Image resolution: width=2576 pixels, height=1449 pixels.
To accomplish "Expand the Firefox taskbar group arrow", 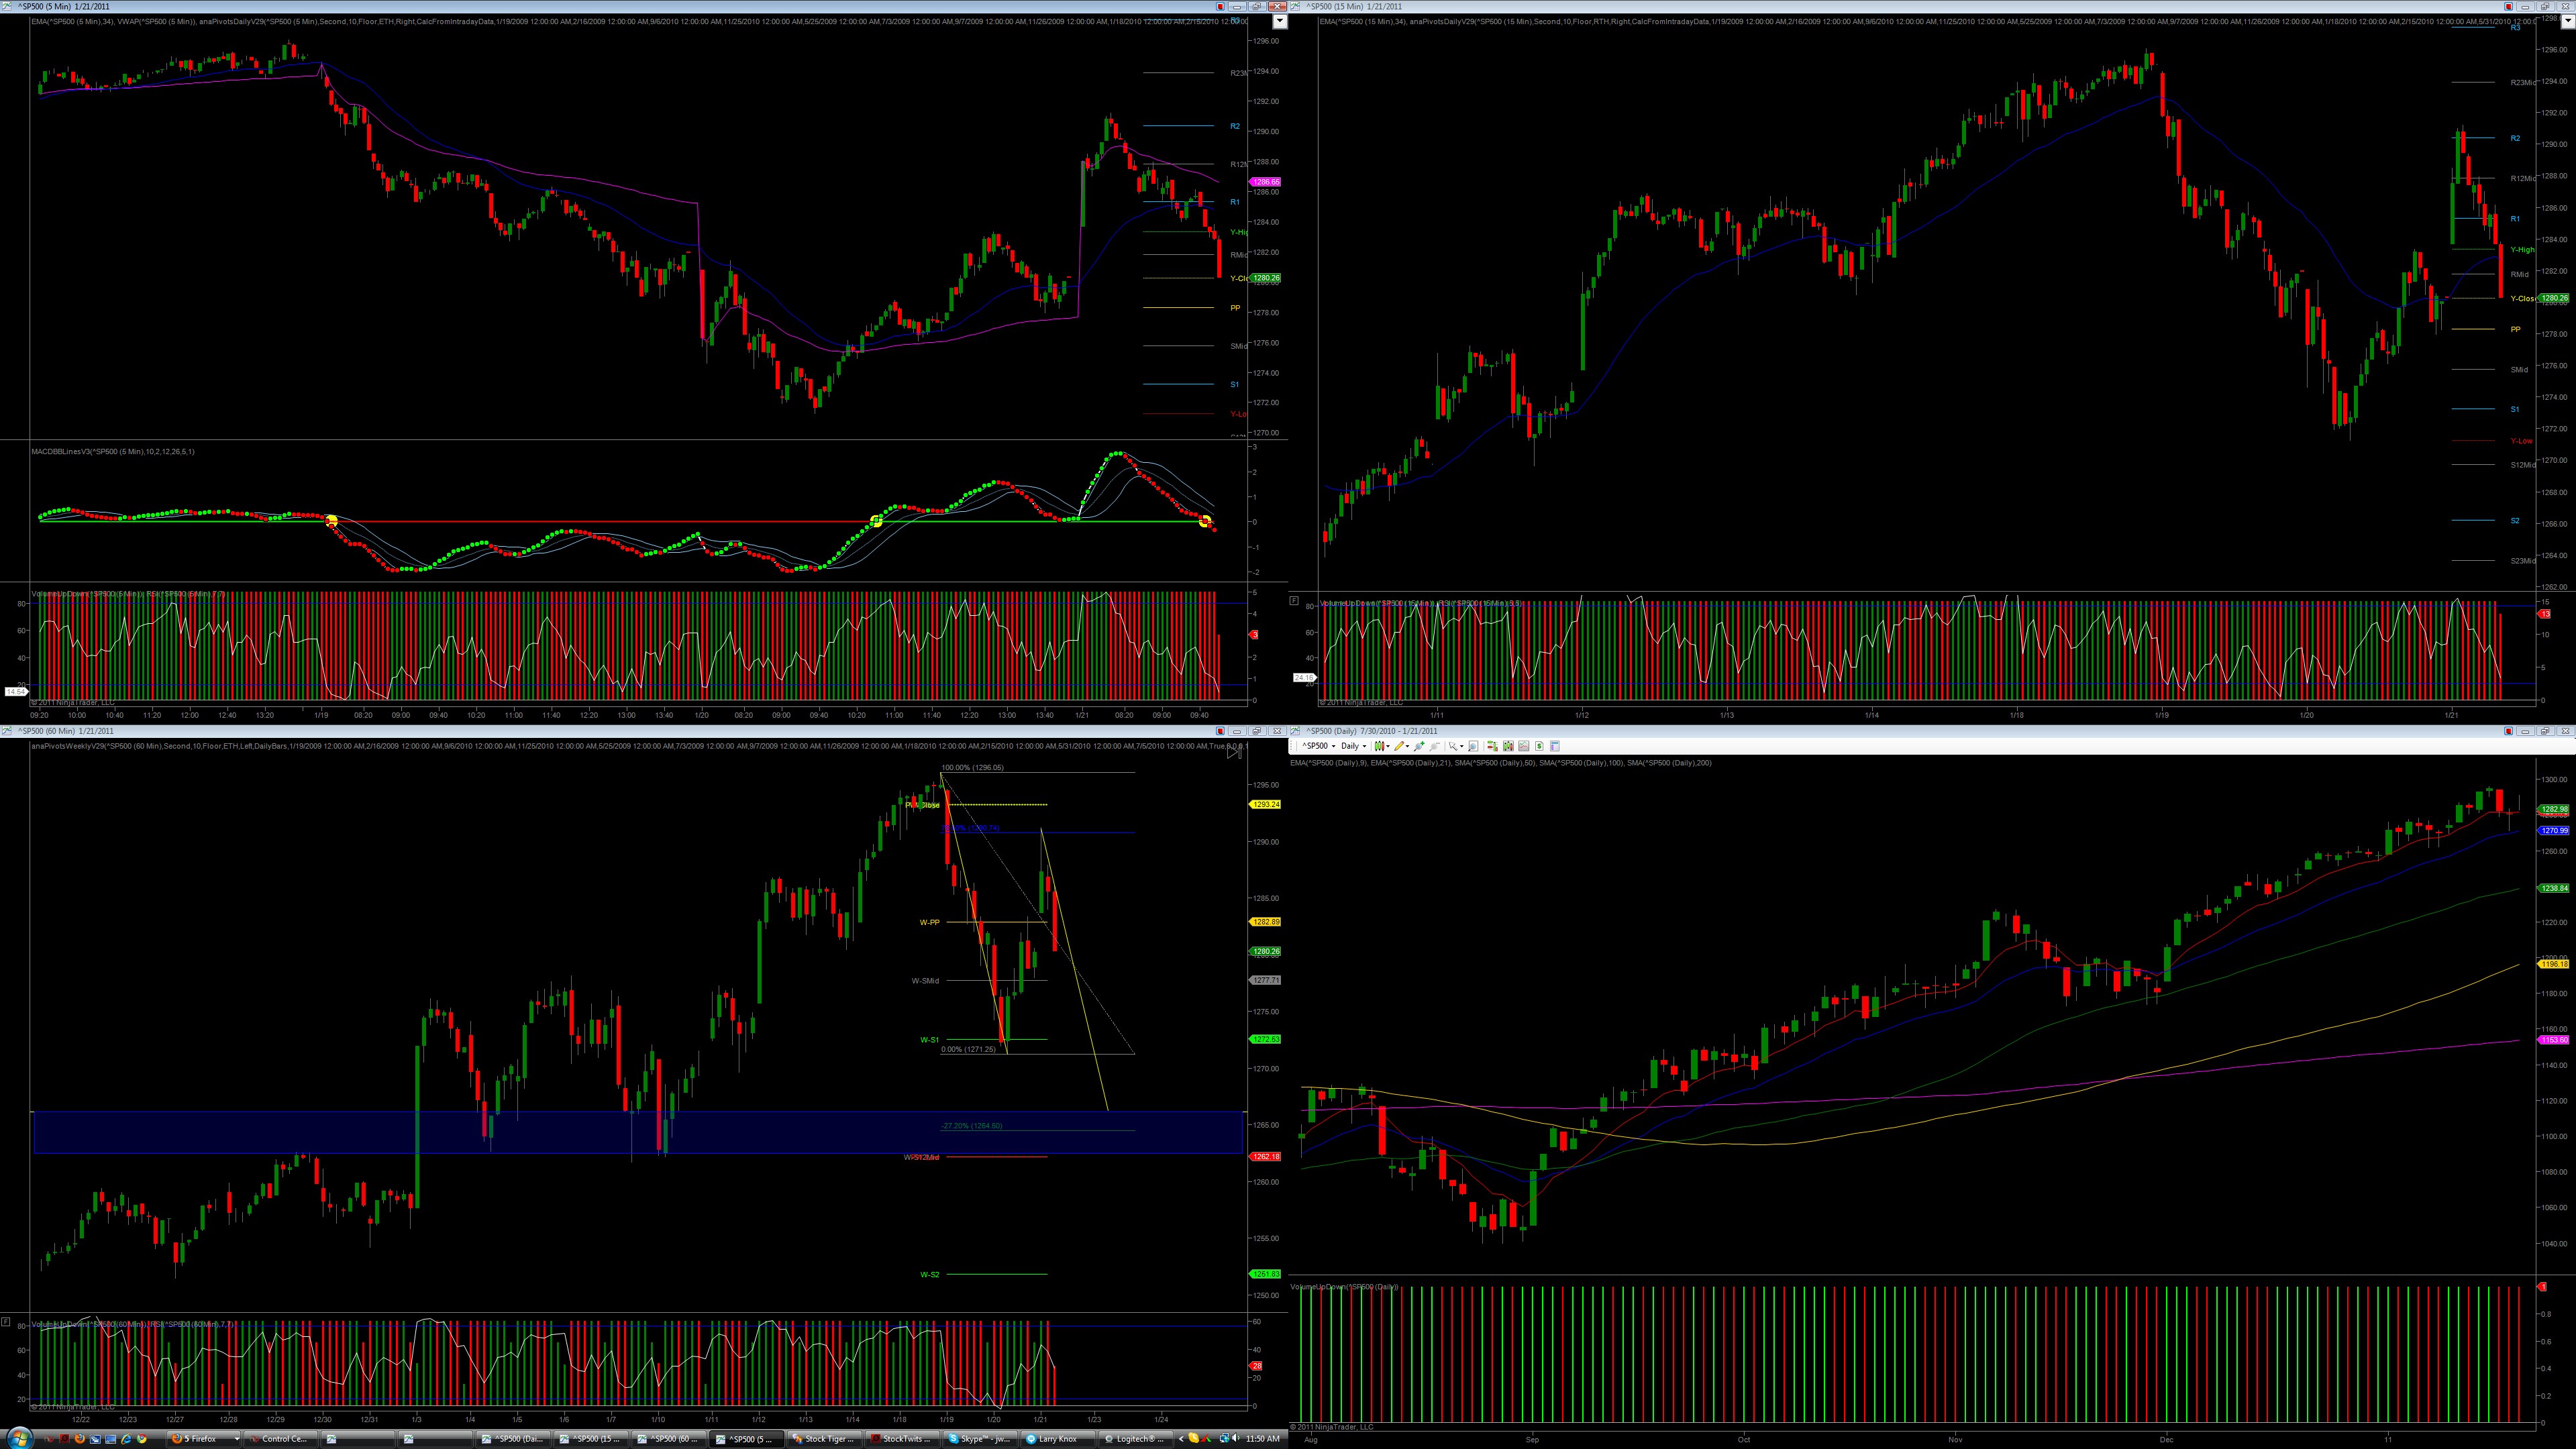I will coord(237,1439).
